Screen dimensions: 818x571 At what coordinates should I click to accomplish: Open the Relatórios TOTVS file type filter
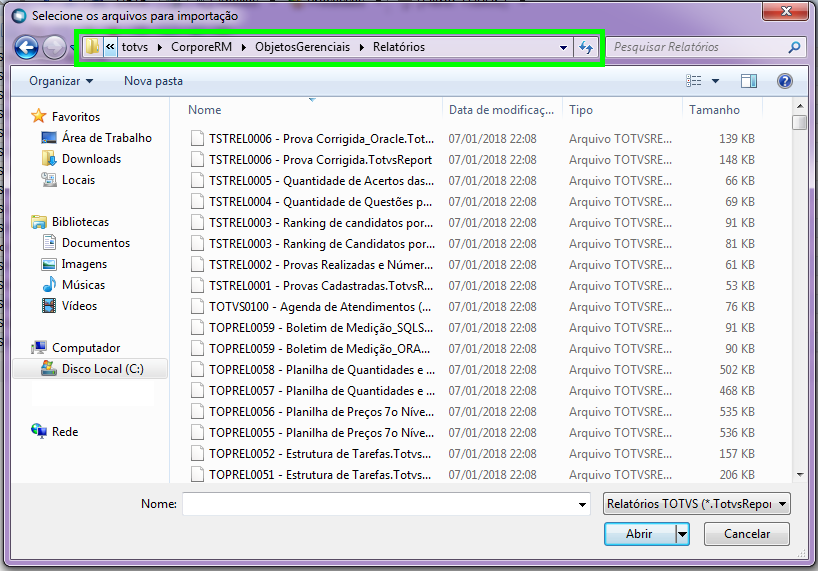pos(696,504)
